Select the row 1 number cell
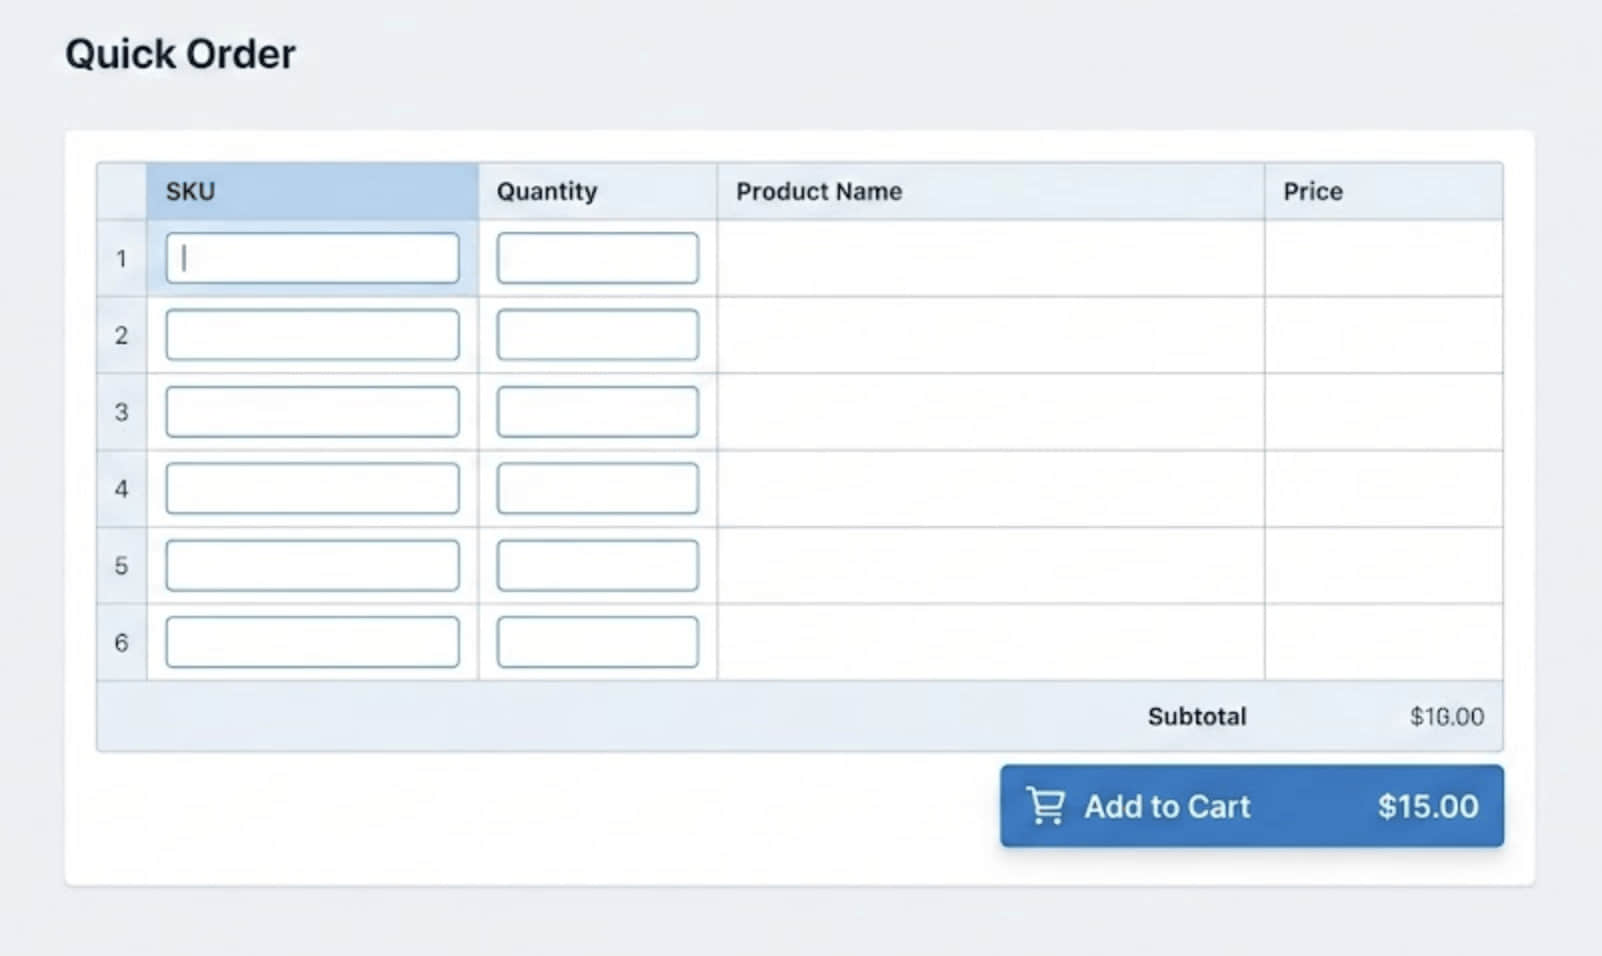 click(x=121, y=259)
